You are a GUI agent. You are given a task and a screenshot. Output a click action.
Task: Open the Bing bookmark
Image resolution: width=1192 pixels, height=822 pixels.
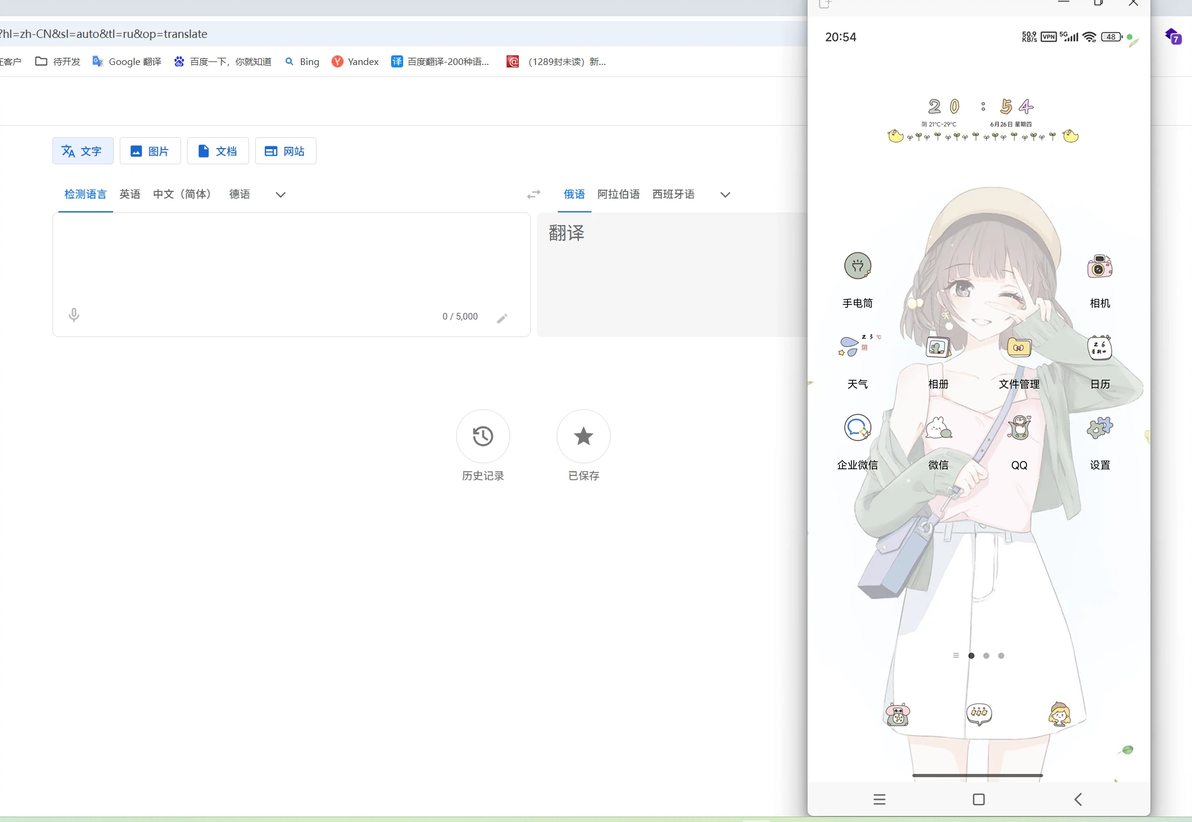[302, 62]
